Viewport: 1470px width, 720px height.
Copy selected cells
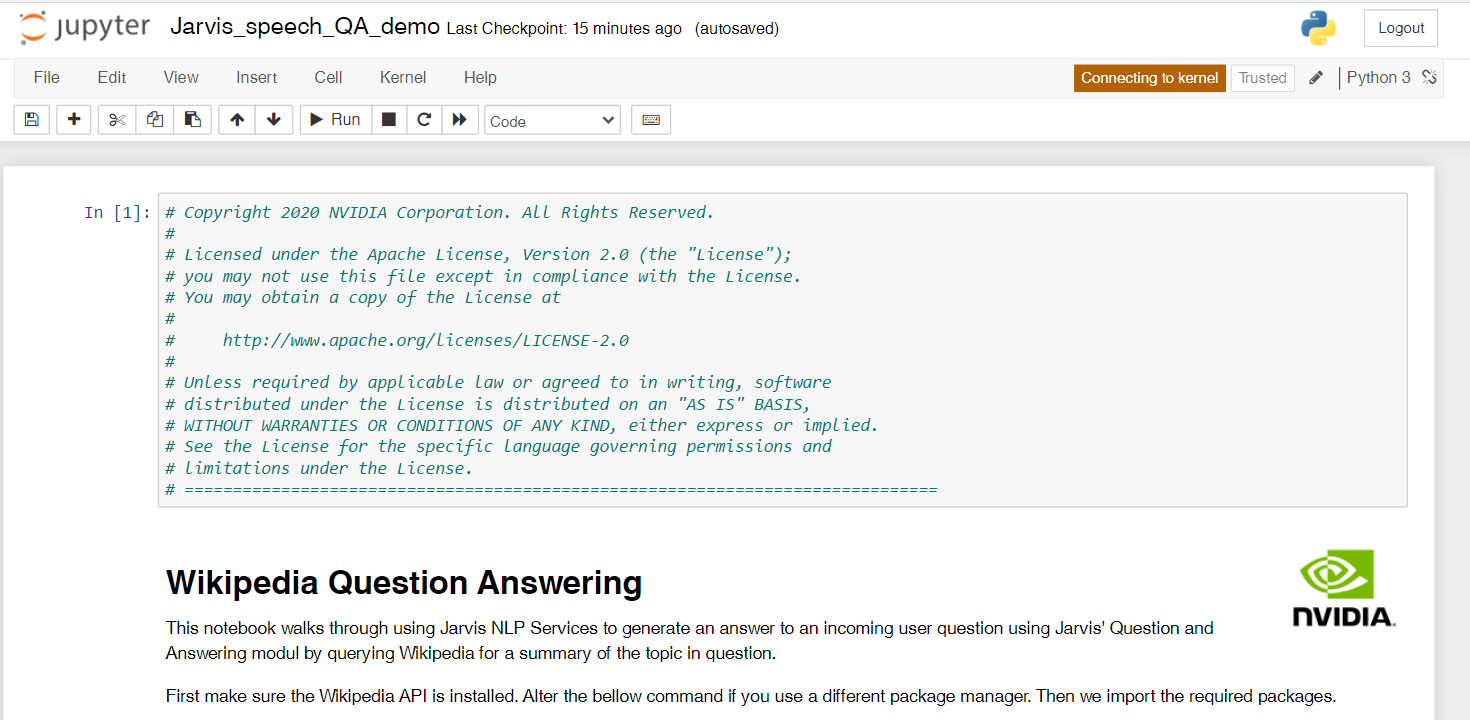click(155, 120)
